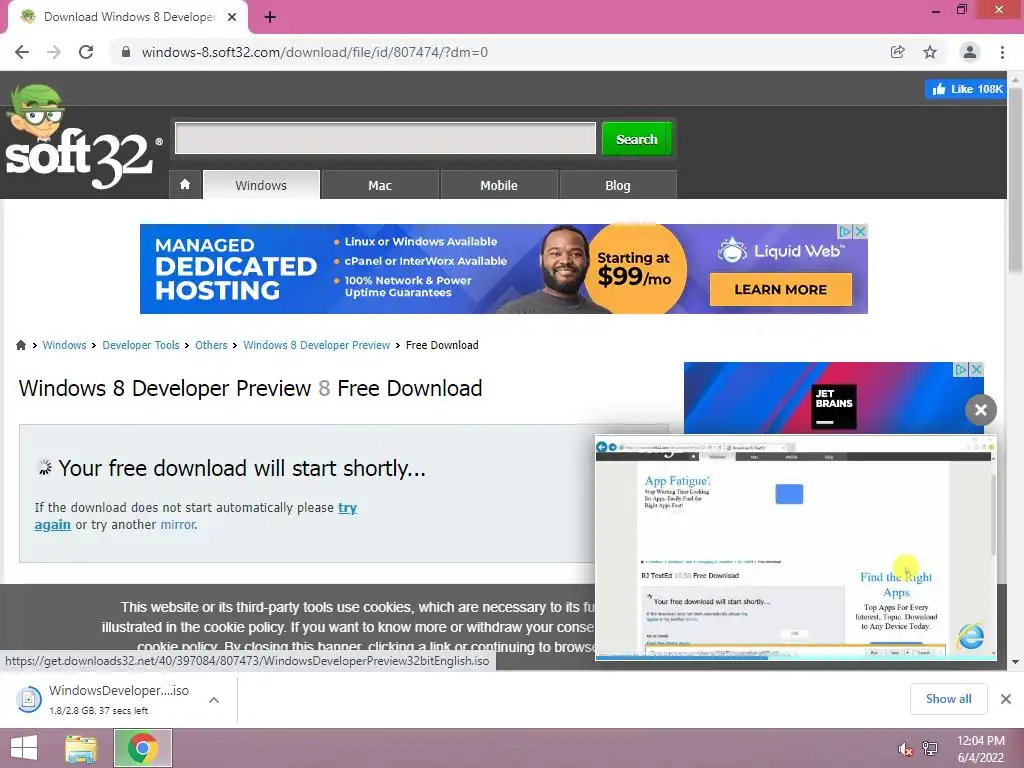
Task: Click the breadcrumb home icon
Action: [21, 345]
